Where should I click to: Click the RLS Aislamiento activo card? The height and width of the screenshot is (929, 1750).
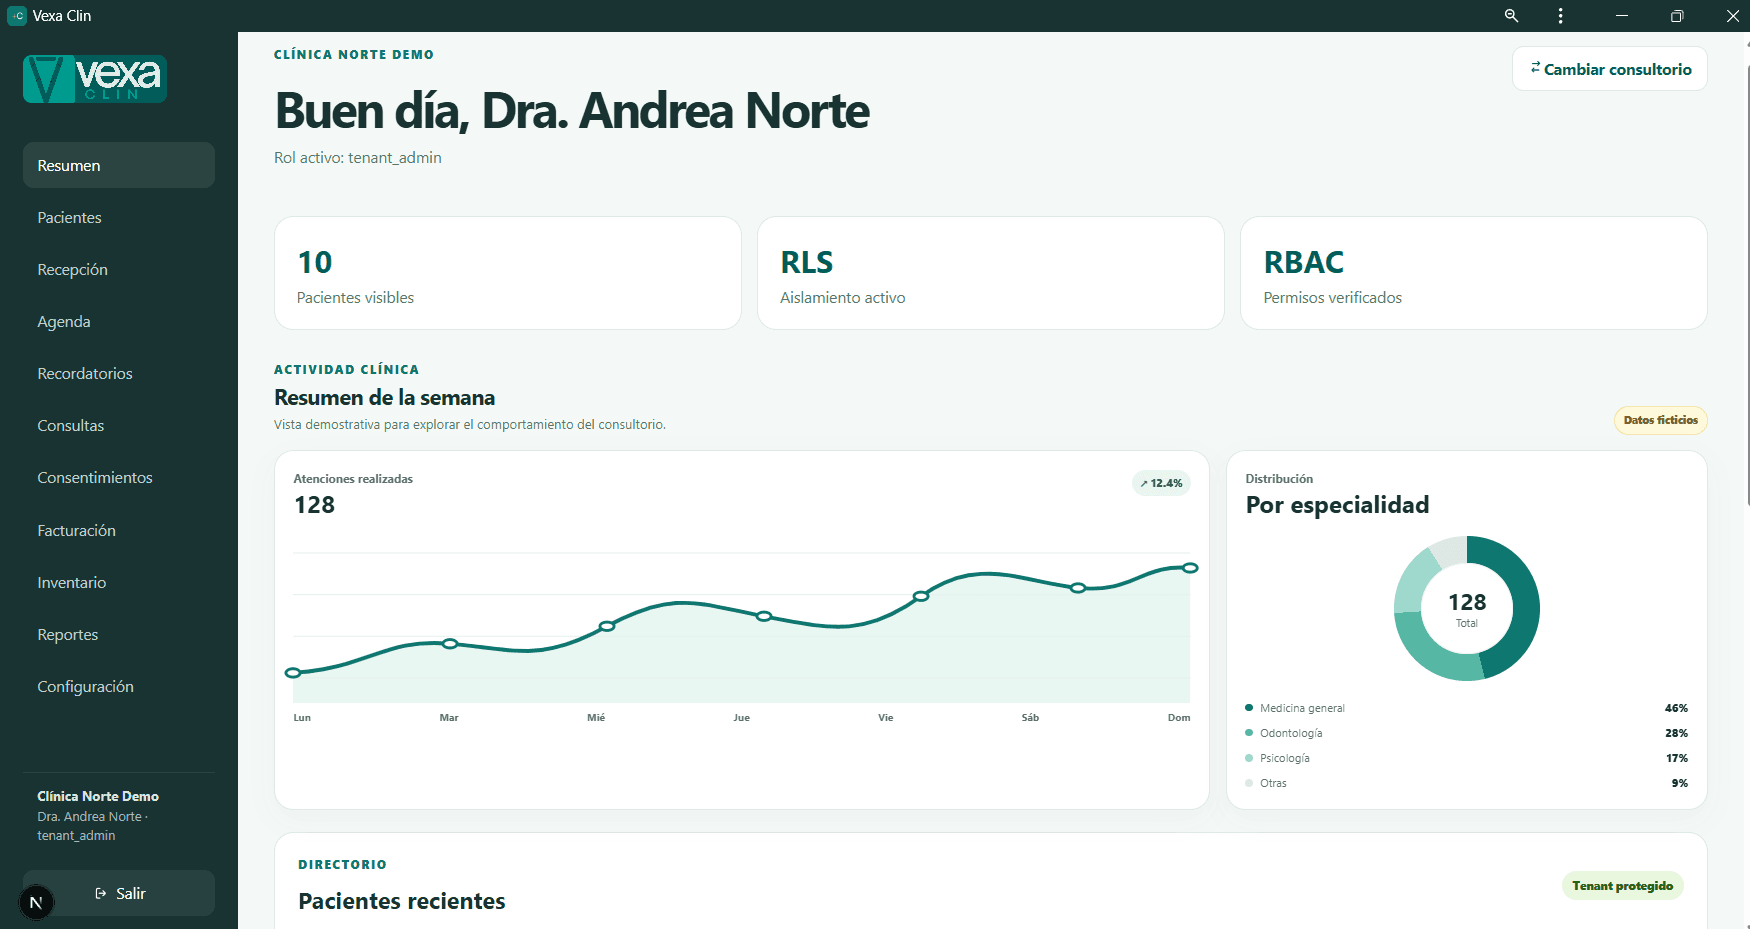pyautogui.click(x=991, y=273)
